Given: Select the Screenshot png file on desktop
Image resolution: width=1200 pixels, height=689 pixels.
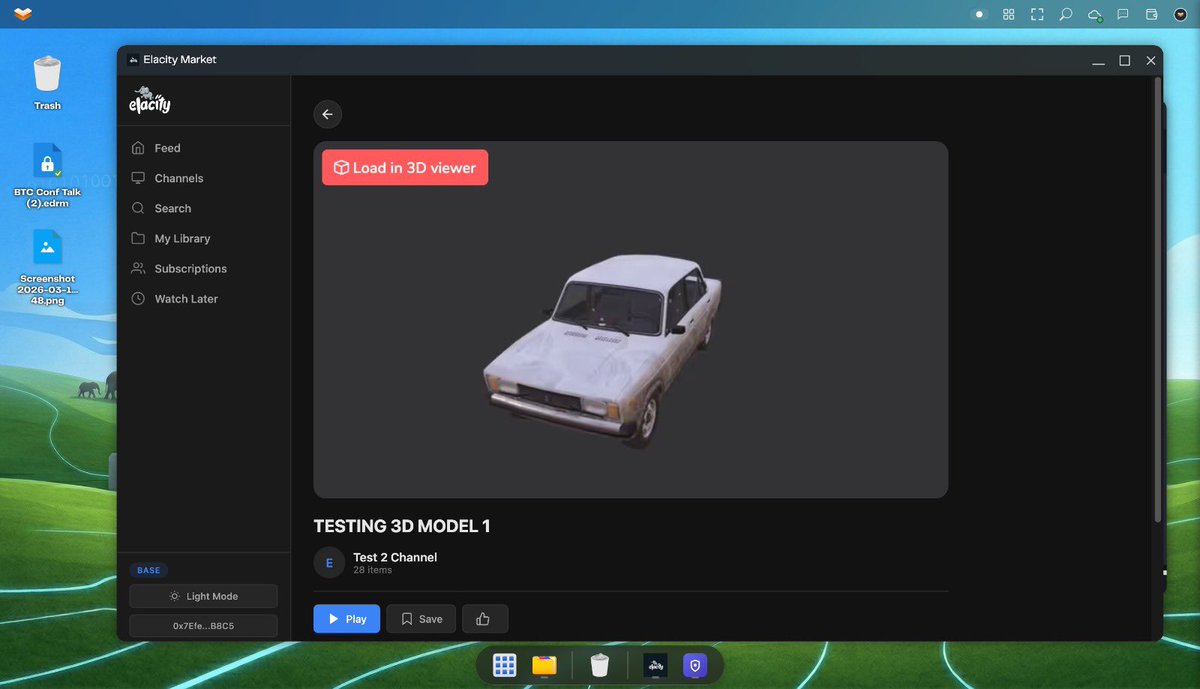Looking at the screenshot, I should click(x=47, y=267).
